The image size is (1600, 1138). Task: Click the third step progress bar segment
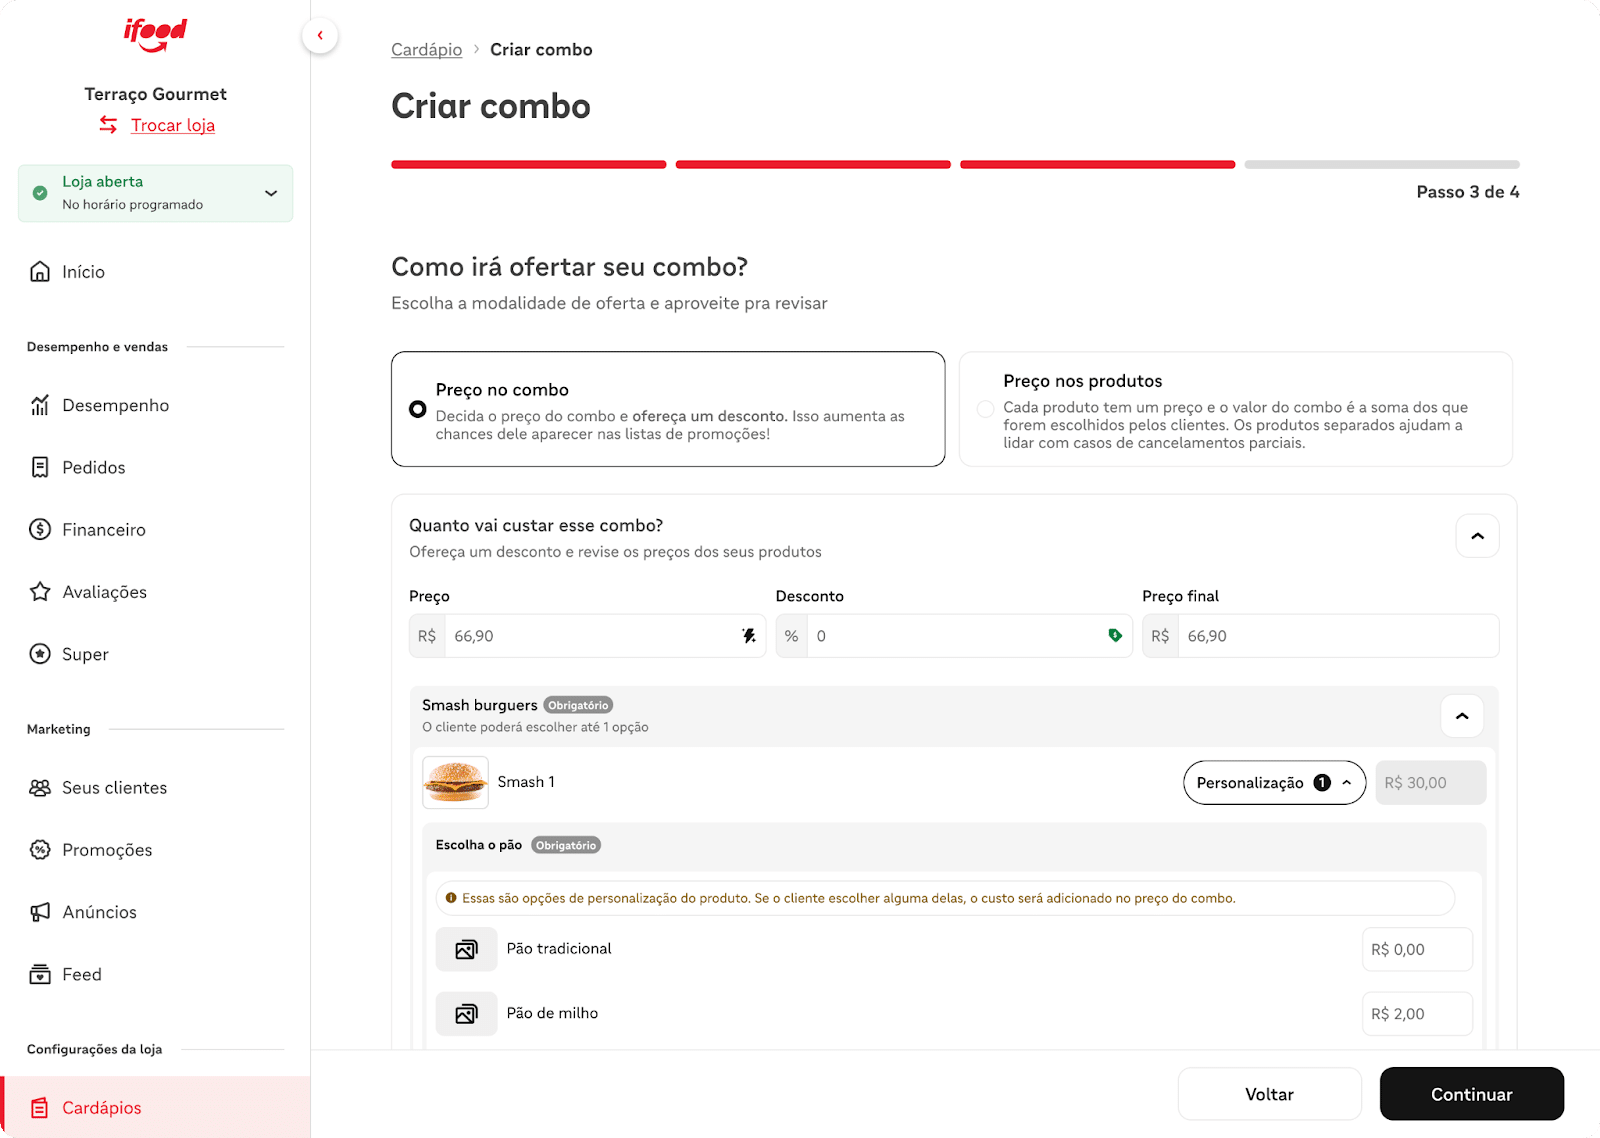pyautogui.click(x=1097, y=164)
